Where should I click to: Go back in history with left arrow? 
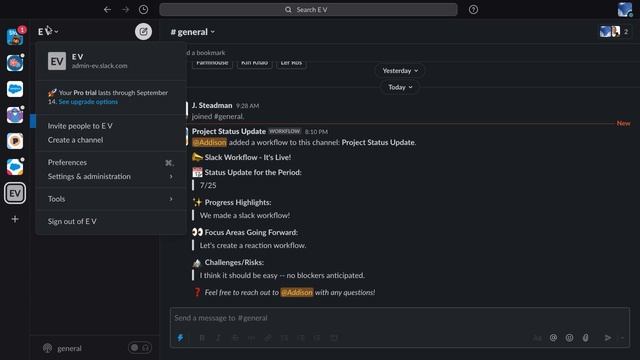click(x=107, y=9)
